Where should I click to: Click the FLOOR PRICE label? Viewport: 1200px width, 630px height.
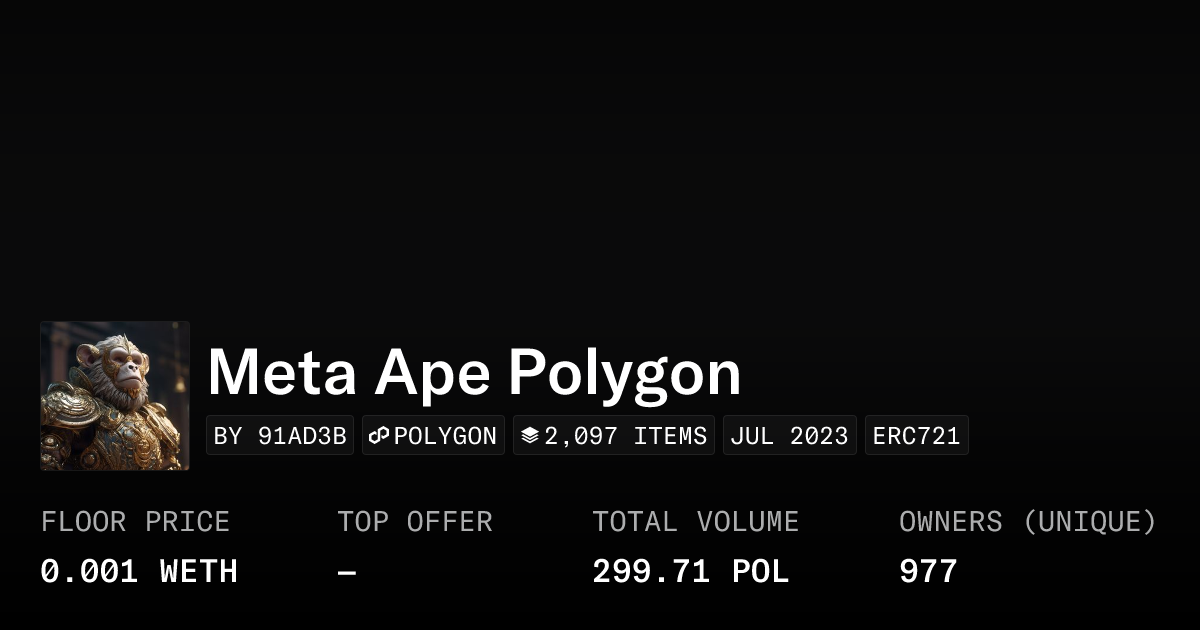point(135,522)
